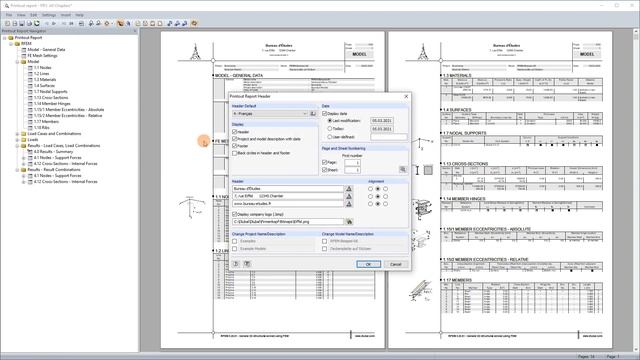Open the View menu
Viewport: 640px width, 360px height.
[x=21, y=15]
